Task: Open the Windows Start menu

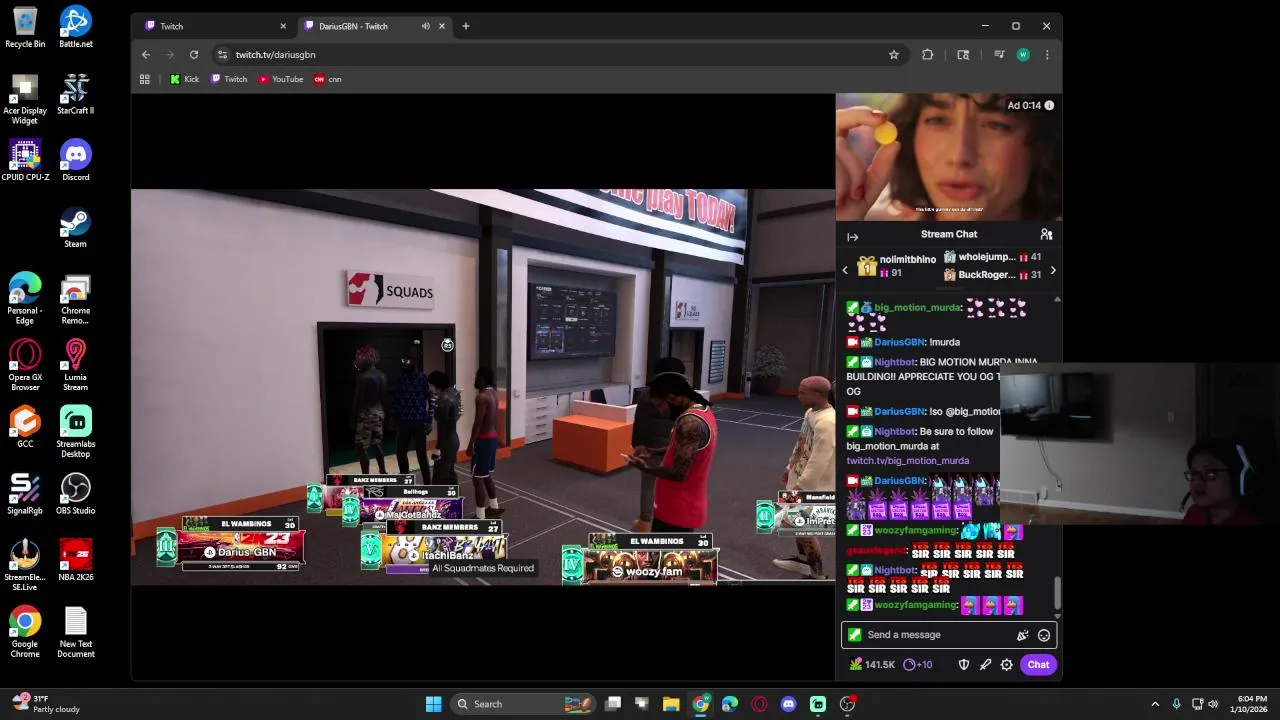Action: click(x=433, y=704)
